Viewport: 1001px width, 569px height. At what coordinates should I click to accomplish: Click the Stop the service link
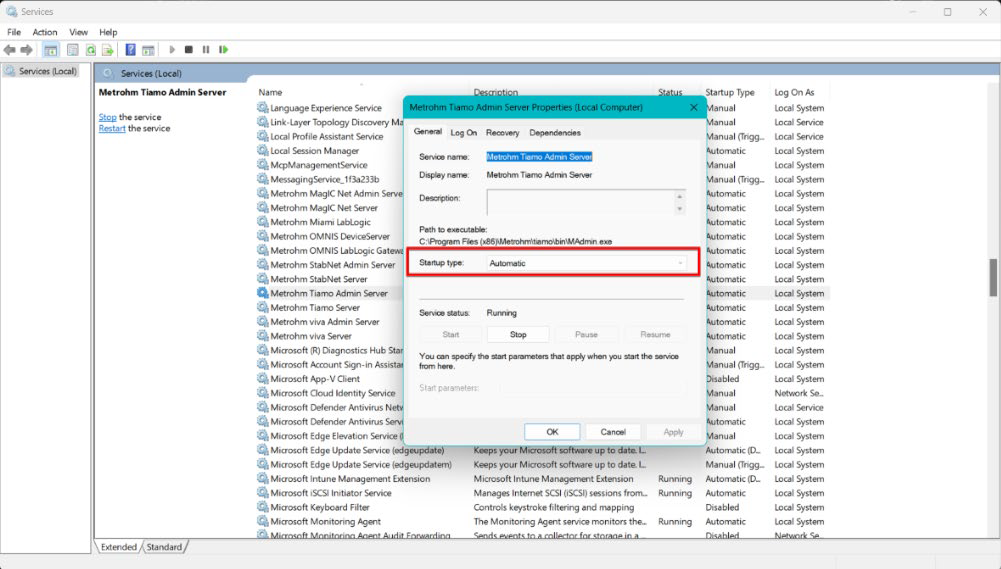(107, 117)
